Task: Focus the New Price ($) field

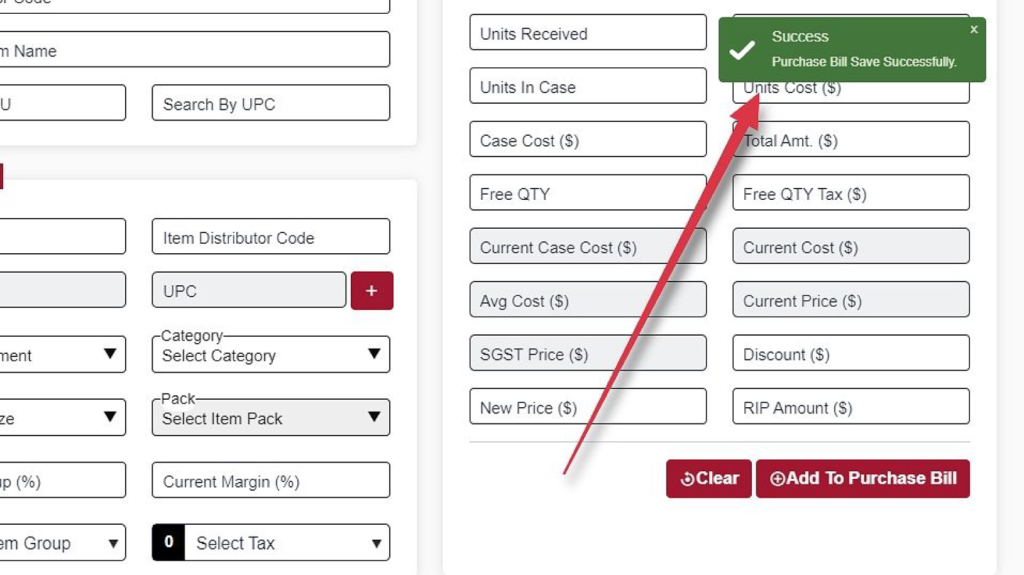Action: [x=588, y=407]
